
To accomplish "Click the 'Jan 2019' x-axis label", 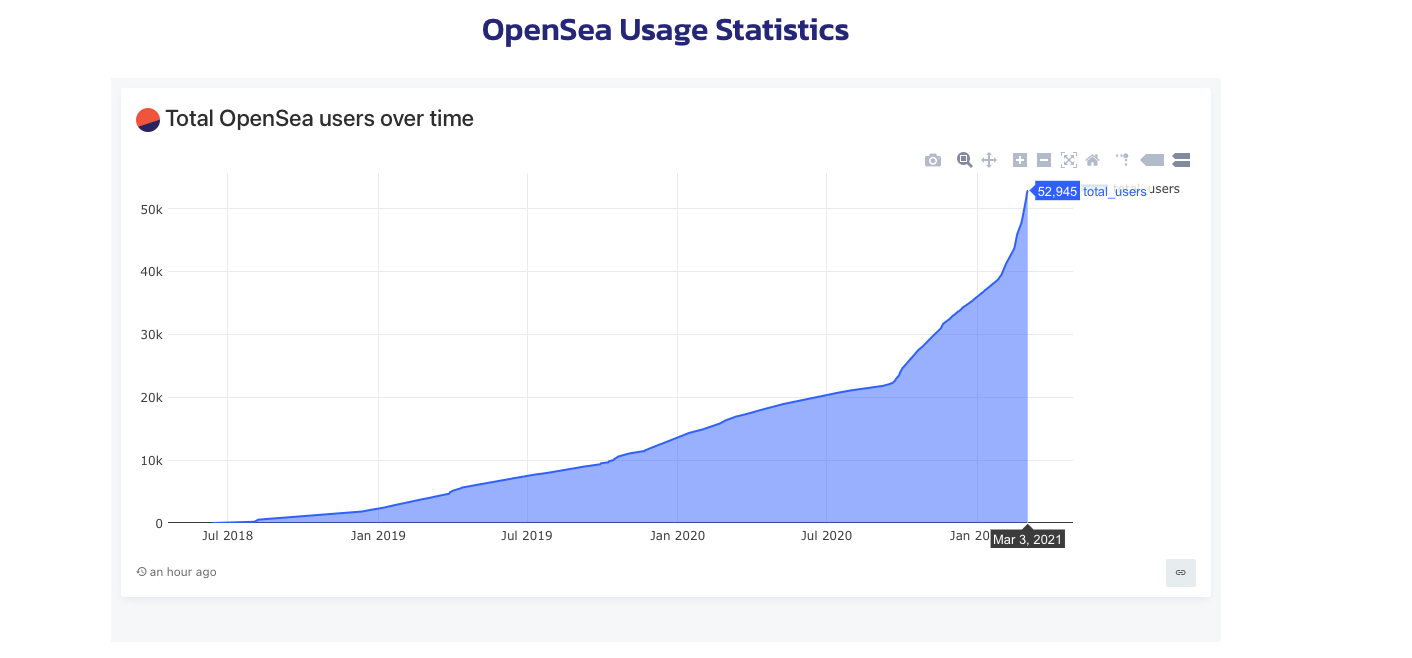I will (378, 536).
